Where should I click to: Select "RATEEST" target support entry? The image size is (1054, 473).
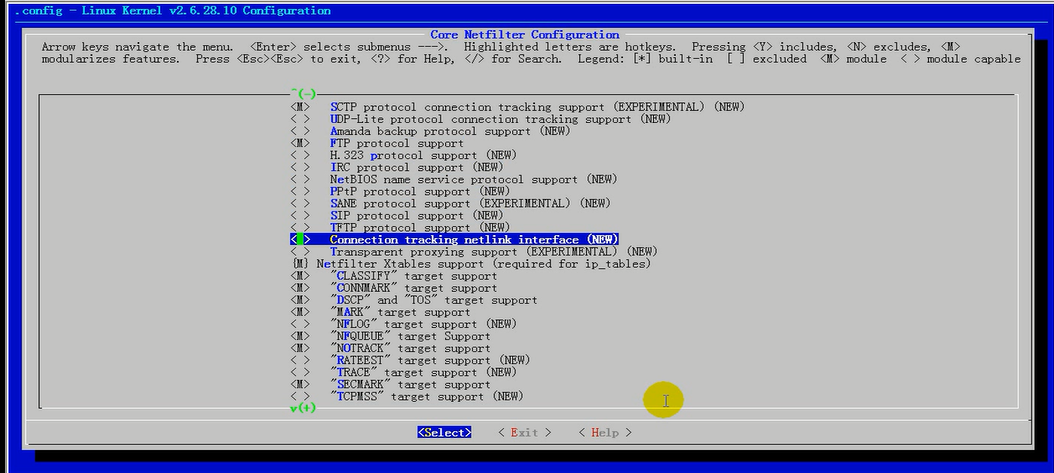(430, 361)
